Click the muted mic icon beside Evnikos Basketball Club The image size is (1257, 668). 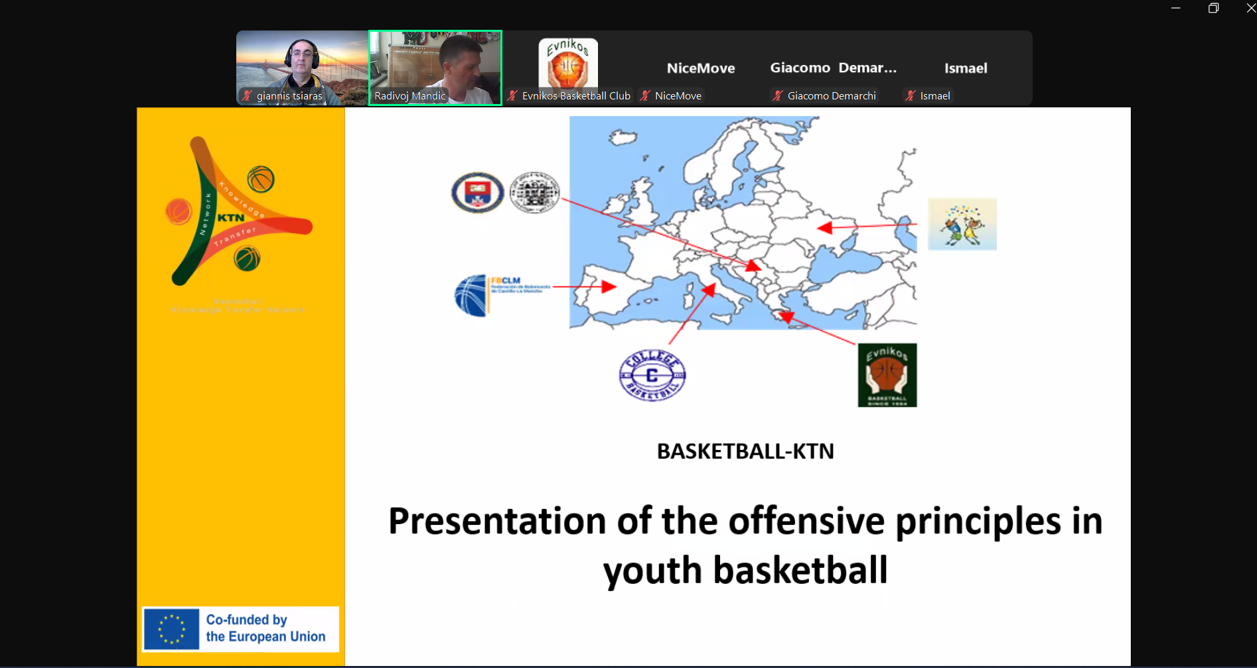coord(513,96)
